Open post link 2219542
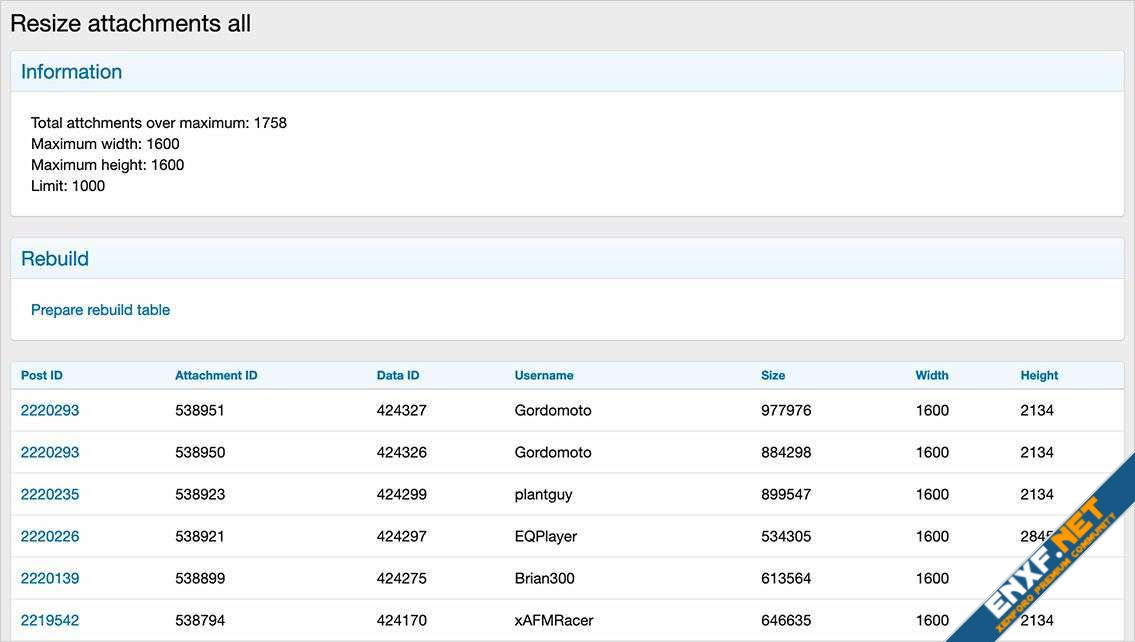 (x=50, y=620)
